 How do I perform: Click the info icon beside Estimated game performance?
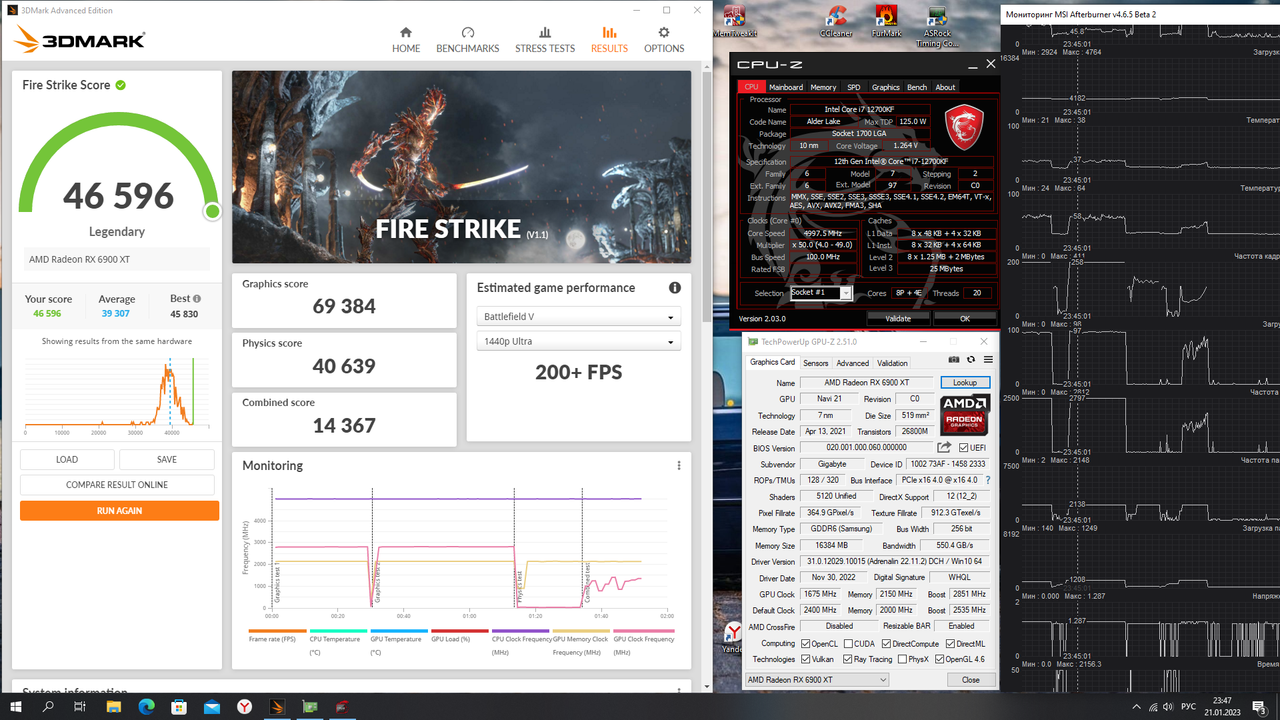tap(675, 288)
